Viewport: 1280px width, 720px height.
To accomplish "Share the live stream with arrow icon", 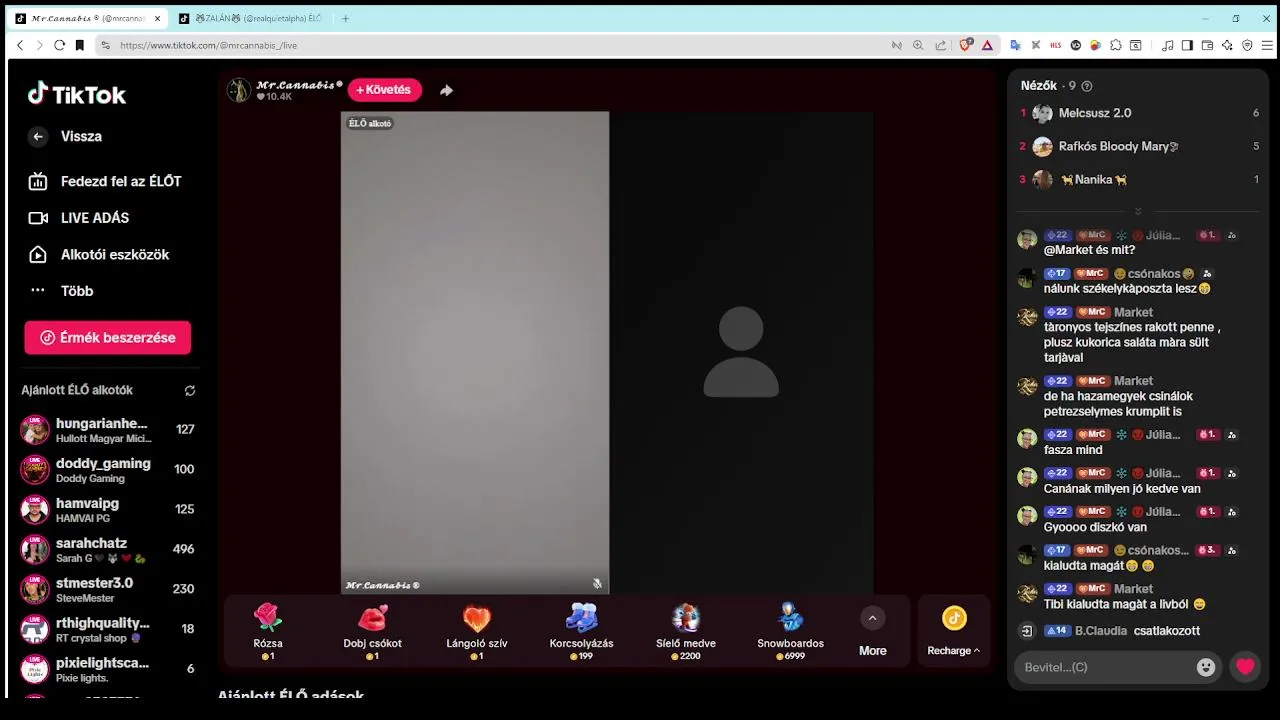I will point(446,90).
